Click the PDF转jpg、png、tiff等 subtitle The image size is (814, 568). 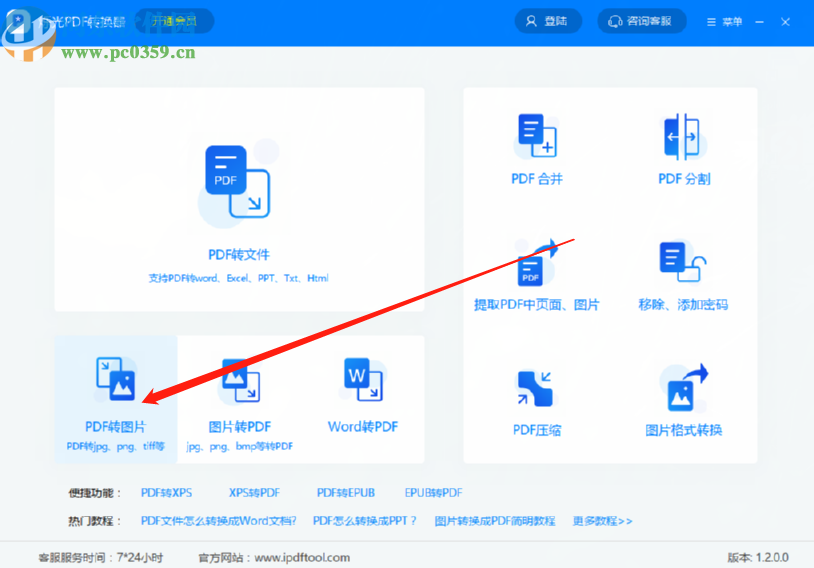pos(115,446)
